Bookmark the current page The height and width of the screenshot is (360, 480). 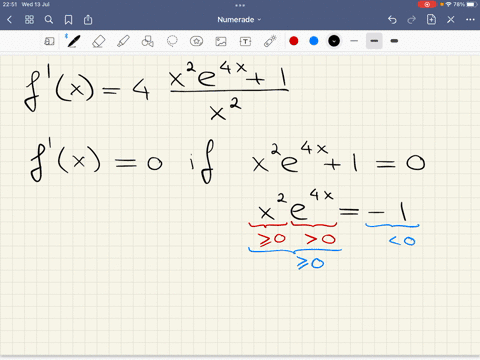(68, 20)
